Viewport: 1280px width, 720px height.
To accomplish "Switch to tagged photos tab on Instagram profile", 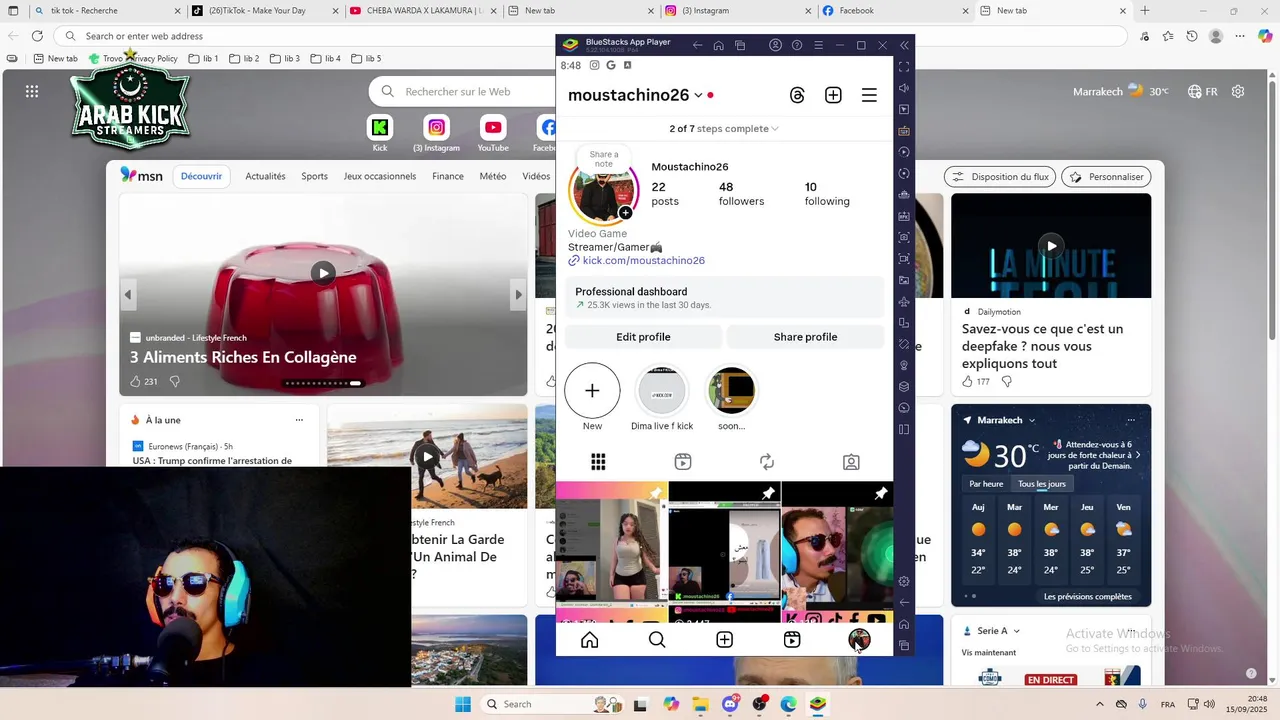I will point(851,462).
